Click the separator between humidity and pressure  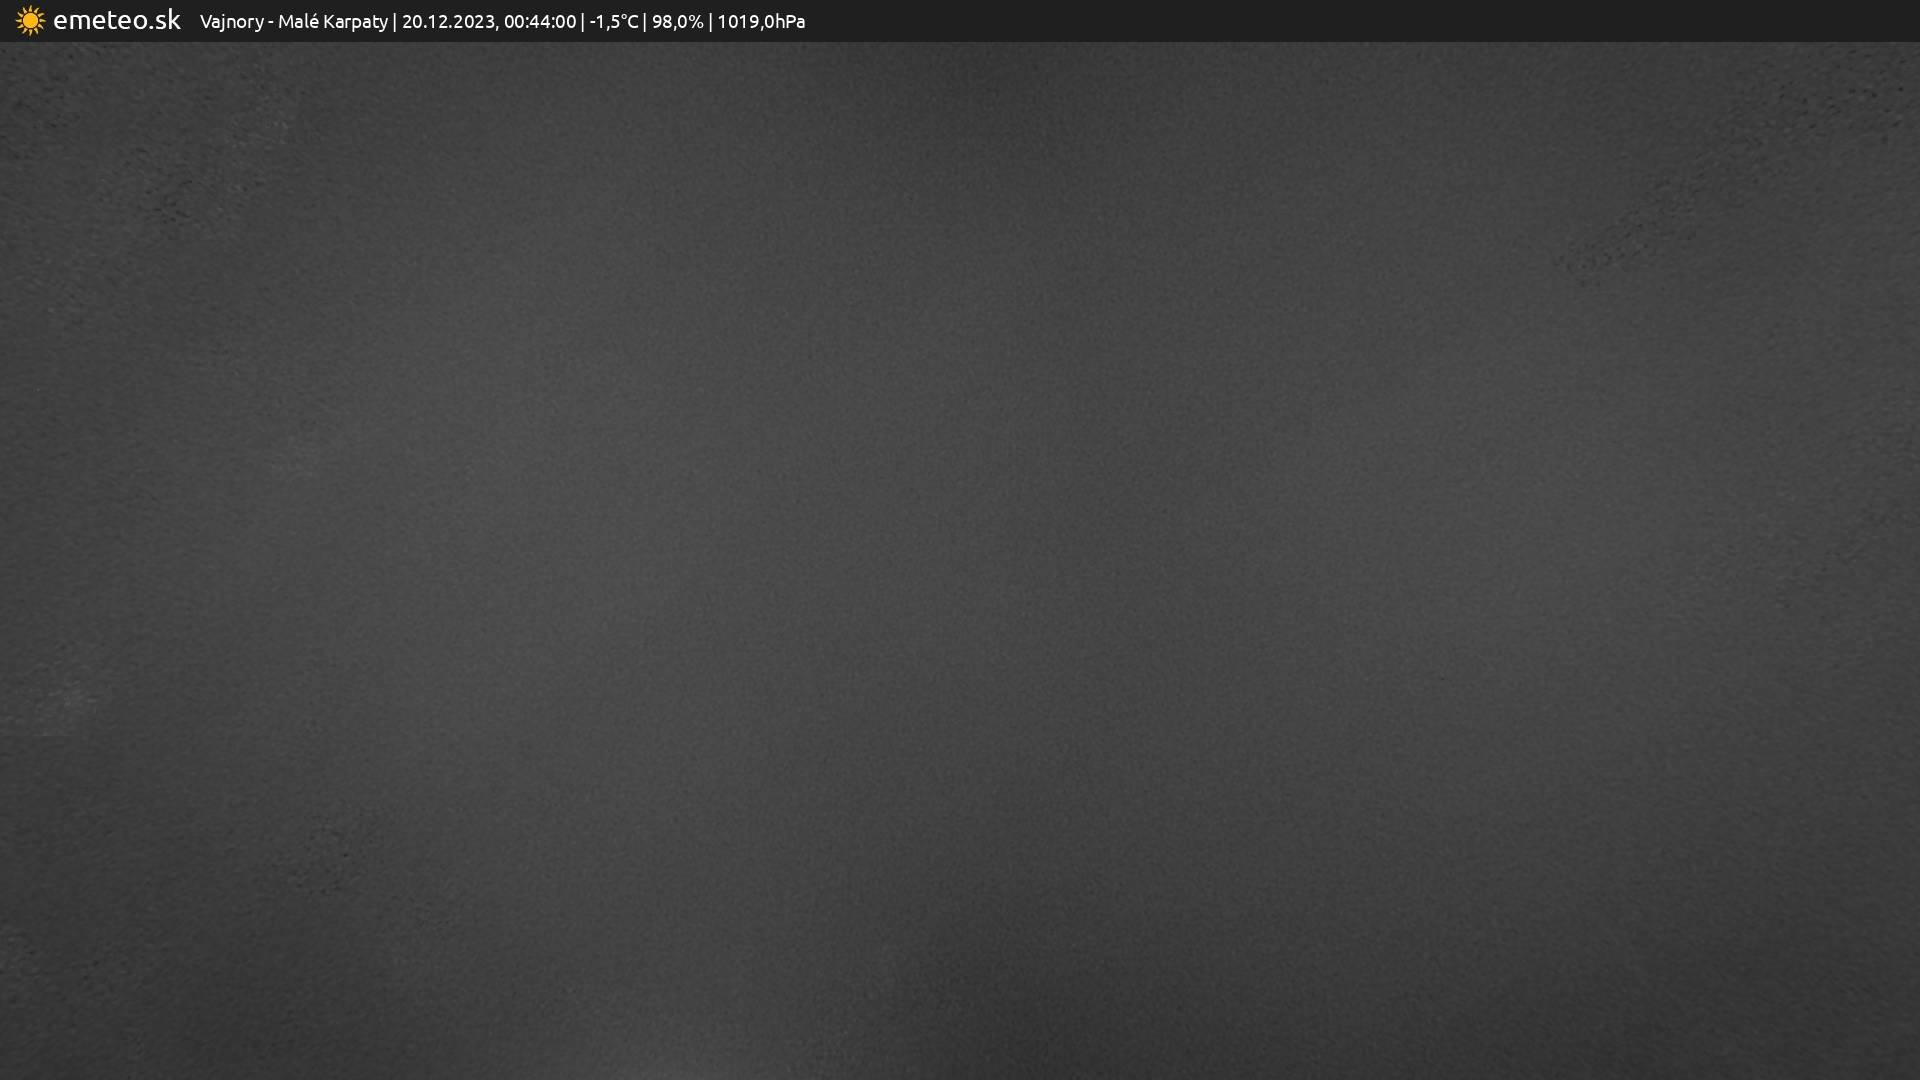[710, 21]
